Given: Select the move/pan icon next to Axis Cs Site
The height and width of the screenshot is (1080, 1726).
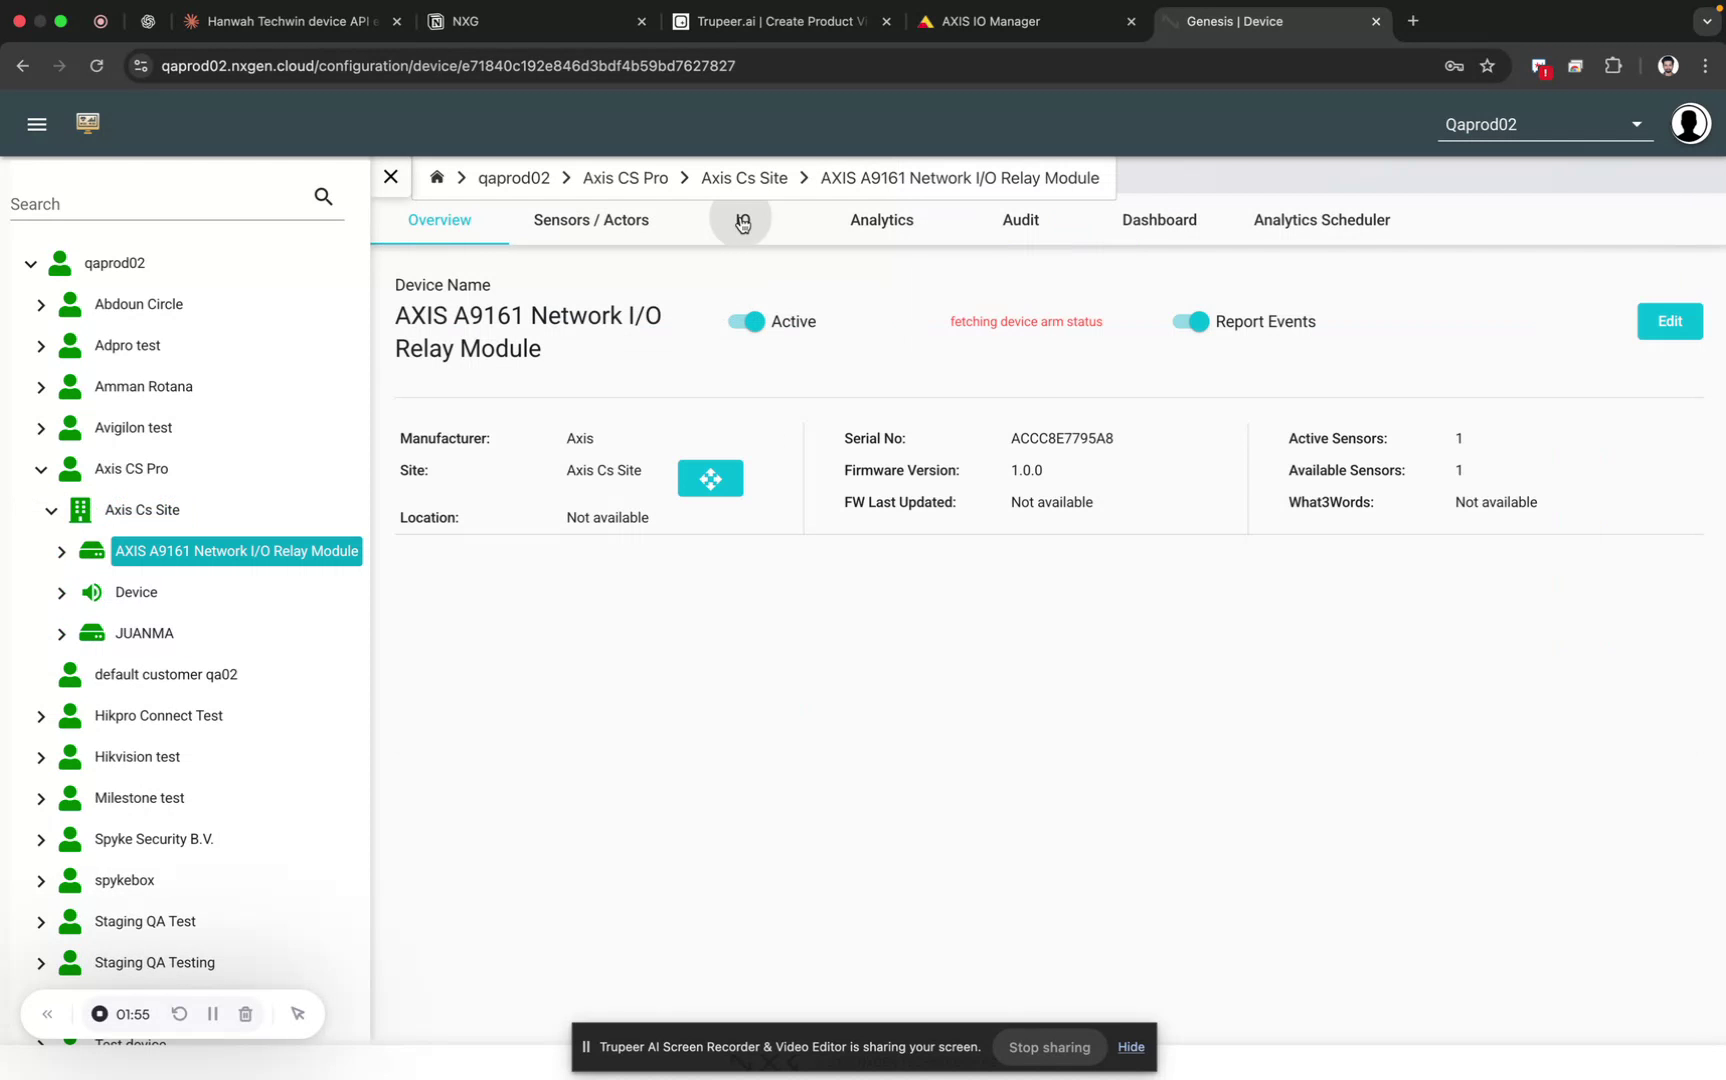Looking at the screenshot, I should coord(710,478).
